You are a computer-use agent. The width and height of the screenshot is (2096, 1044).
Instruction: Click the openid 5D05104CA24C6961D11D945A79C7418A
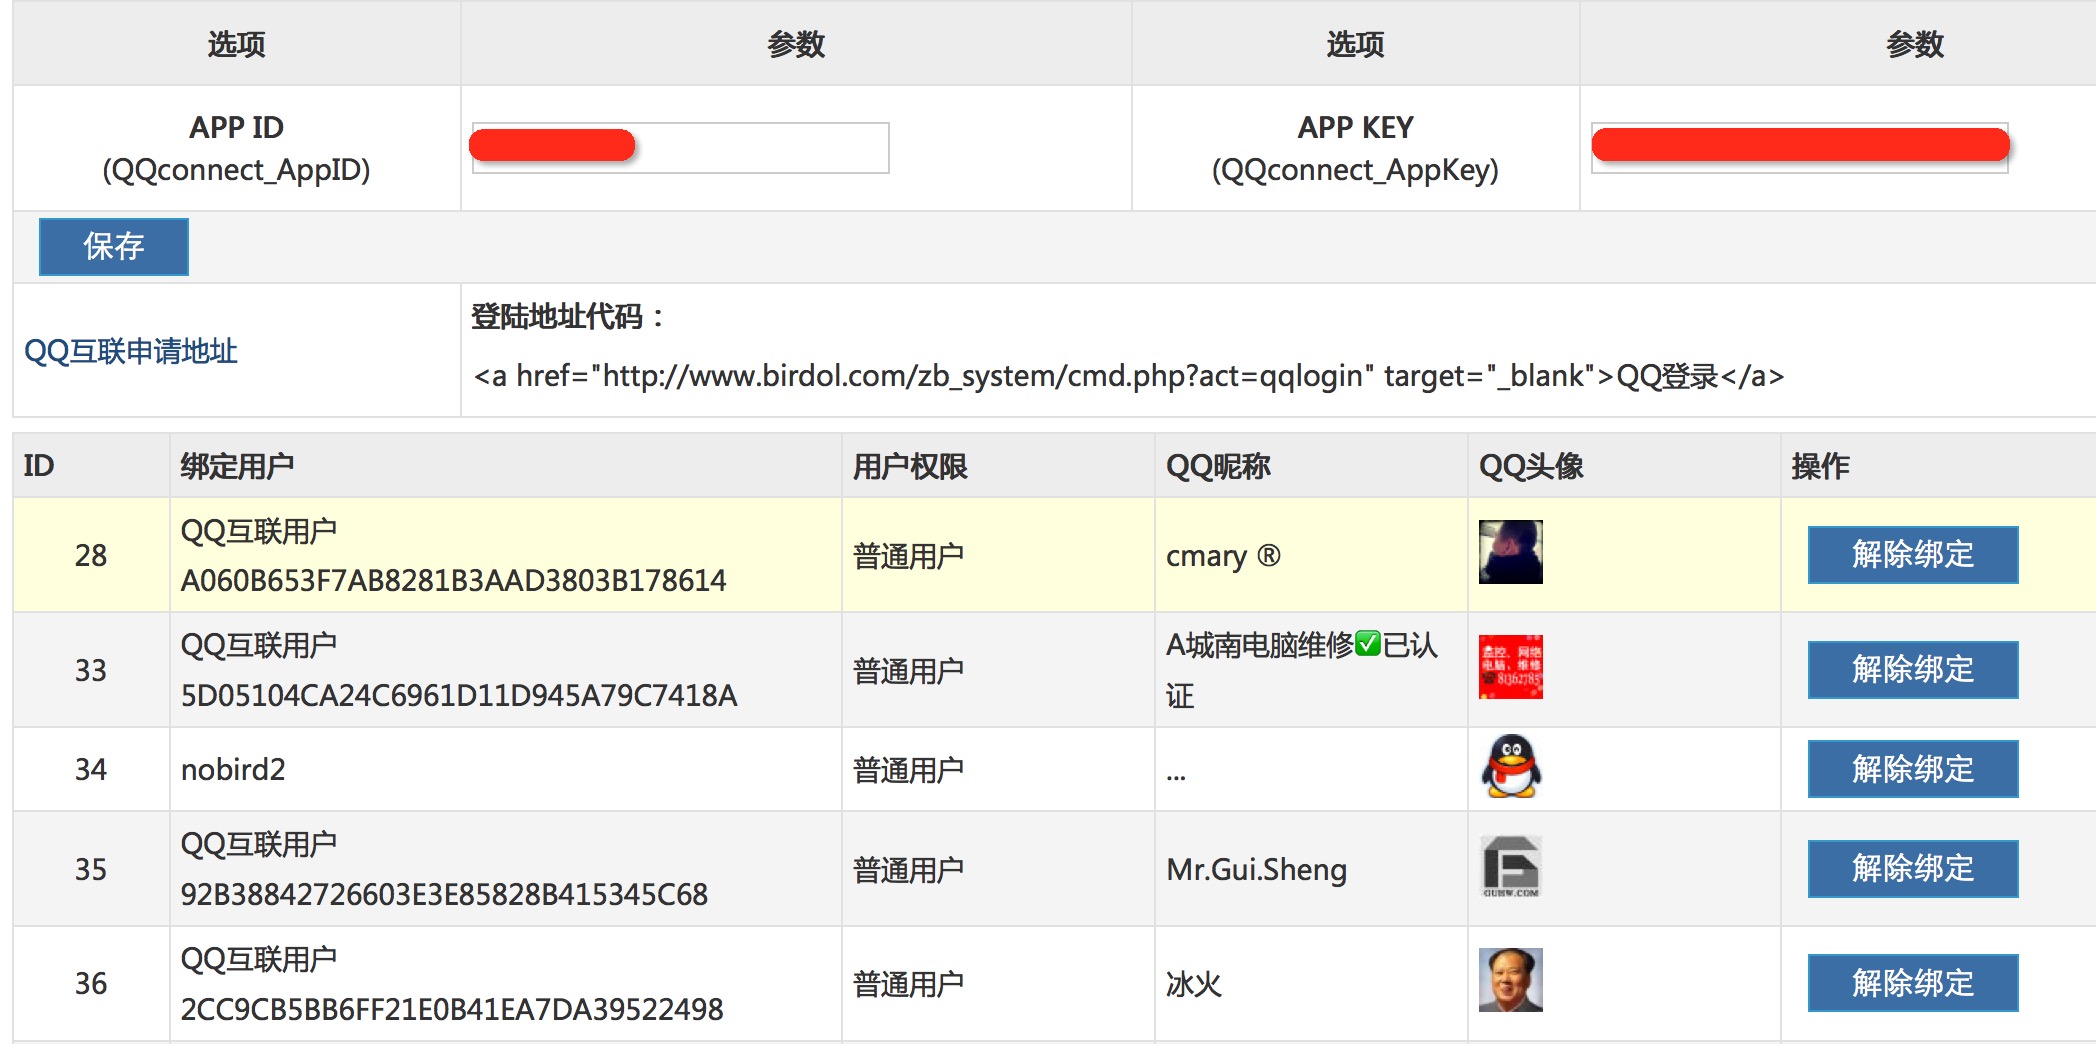459,696
